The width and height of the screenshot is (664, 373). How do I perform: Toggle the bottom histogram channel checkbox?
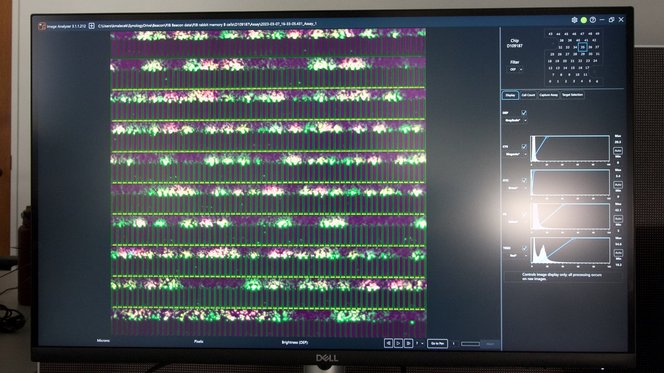[x=524, y=248]
